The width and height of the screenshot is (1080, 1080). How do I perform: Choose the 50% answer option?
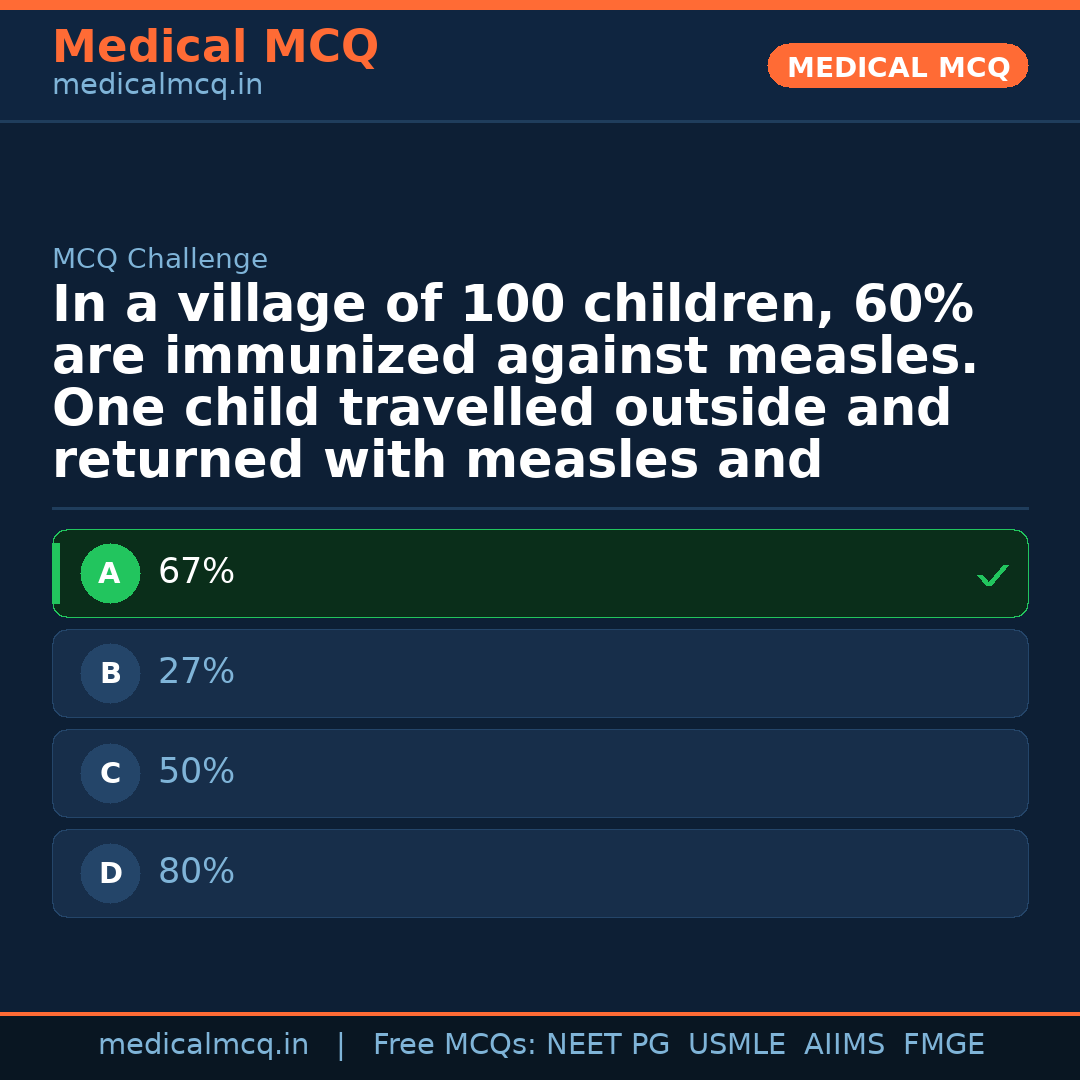coord(540,773)
